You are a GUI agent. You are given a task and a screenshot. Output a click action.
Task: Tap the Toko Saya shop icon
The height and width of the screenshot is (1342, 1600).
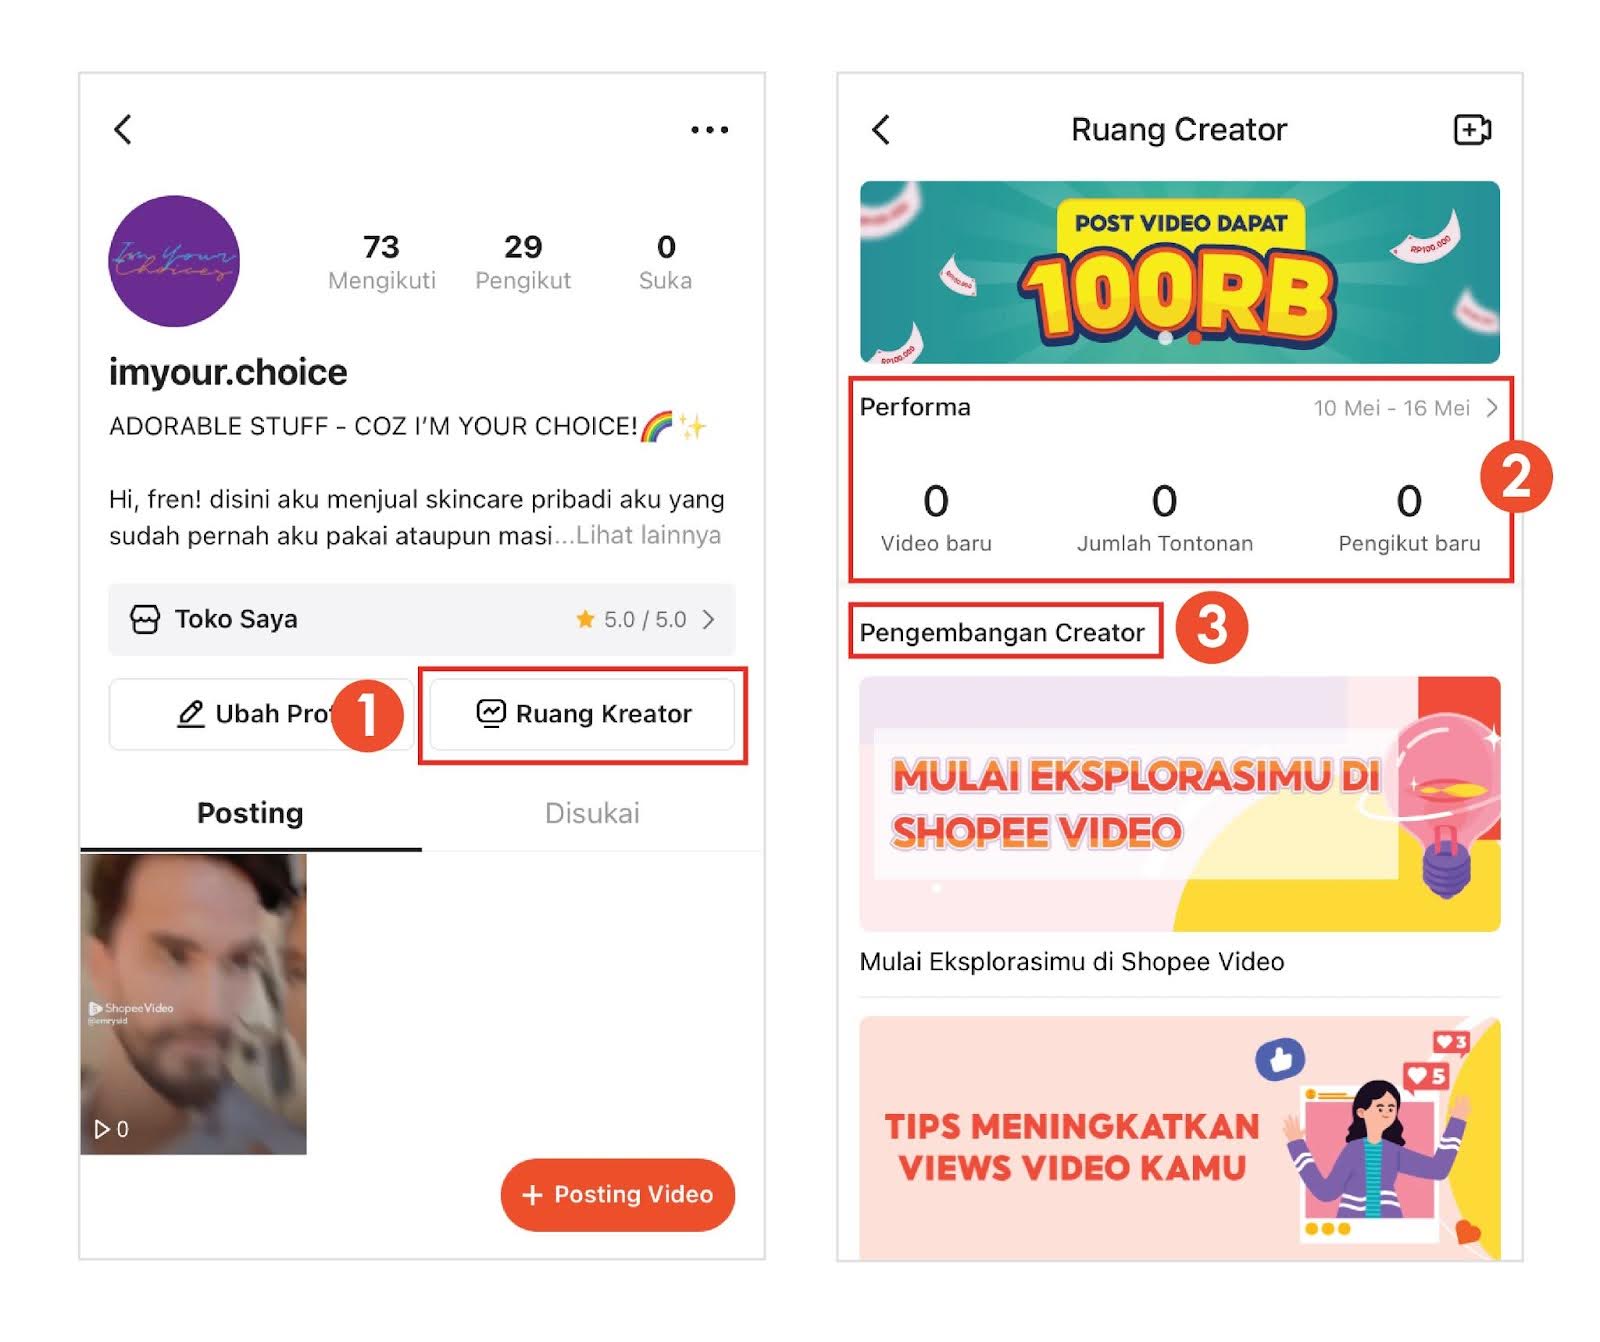click(x=146, y=619)
